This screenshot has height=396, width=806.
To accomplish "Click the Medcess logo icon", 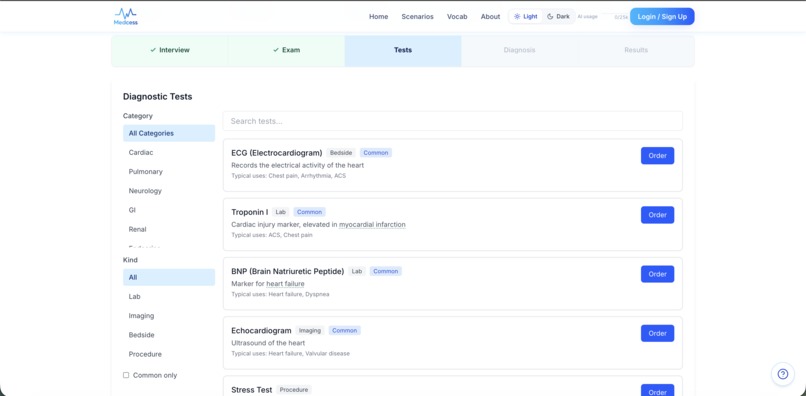I will pos(125,16).
